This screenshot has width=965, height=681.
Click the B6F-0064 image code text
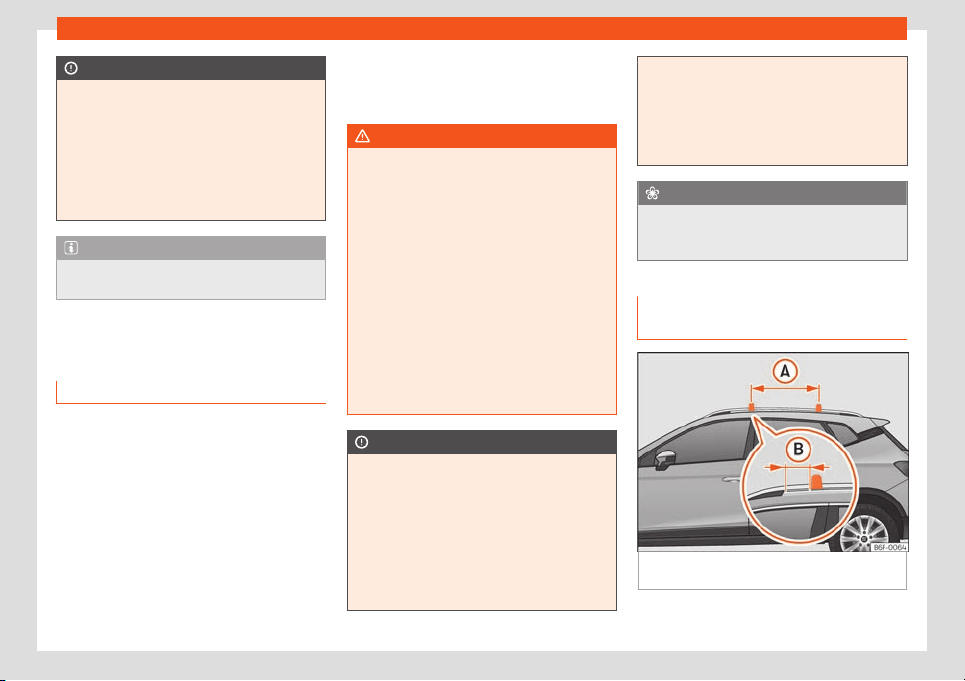click(889, 547)
